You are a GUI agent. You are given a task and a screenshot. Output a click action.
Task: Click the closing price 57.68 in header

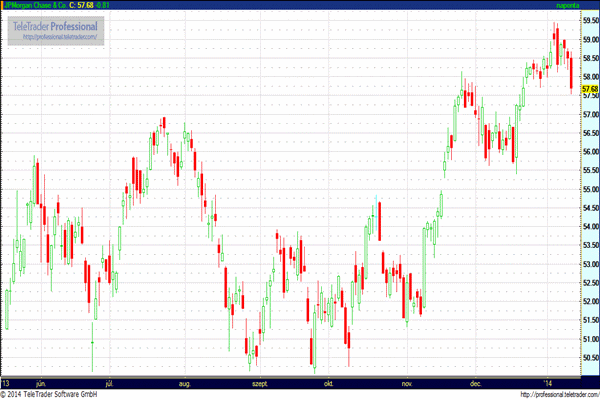[85, 5]
